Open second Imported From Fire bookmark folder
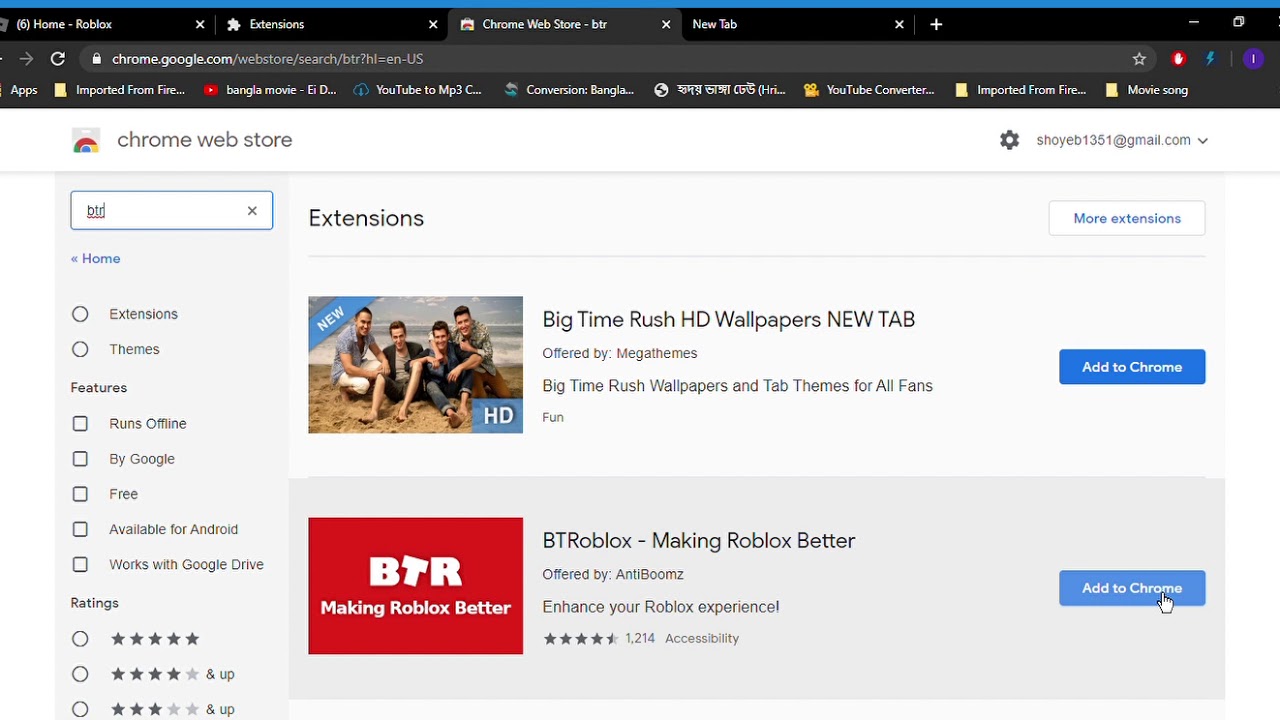Viewport: 1280px width, 720px height. point(1020,90)
